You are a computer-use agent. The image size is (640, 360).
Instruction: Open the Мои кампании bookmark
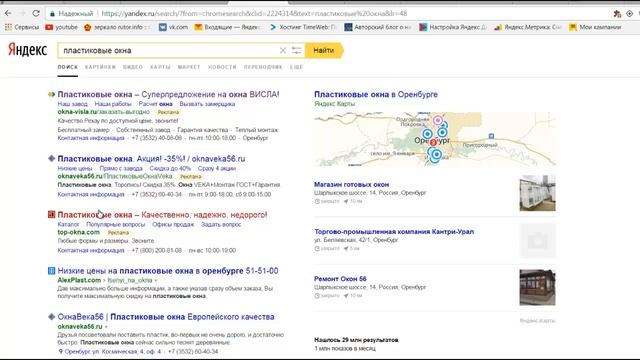click(x=595, y=27)
